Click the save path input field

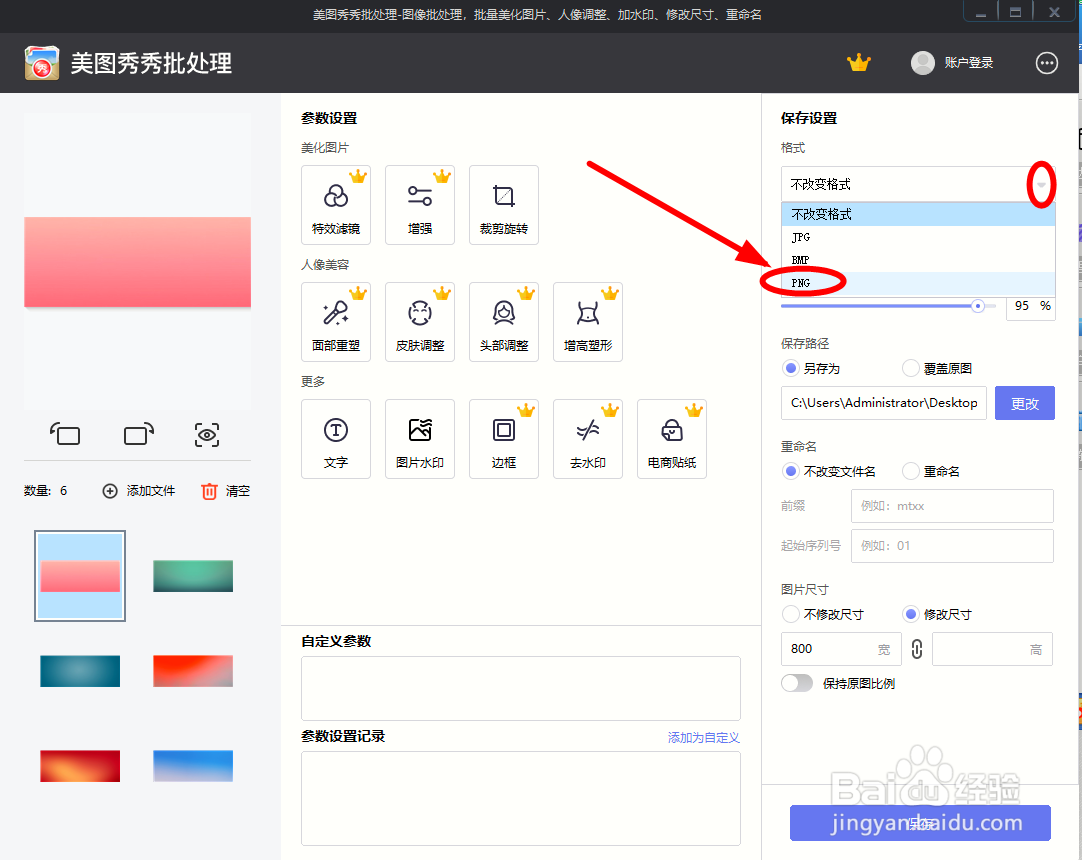coord(884,403)
